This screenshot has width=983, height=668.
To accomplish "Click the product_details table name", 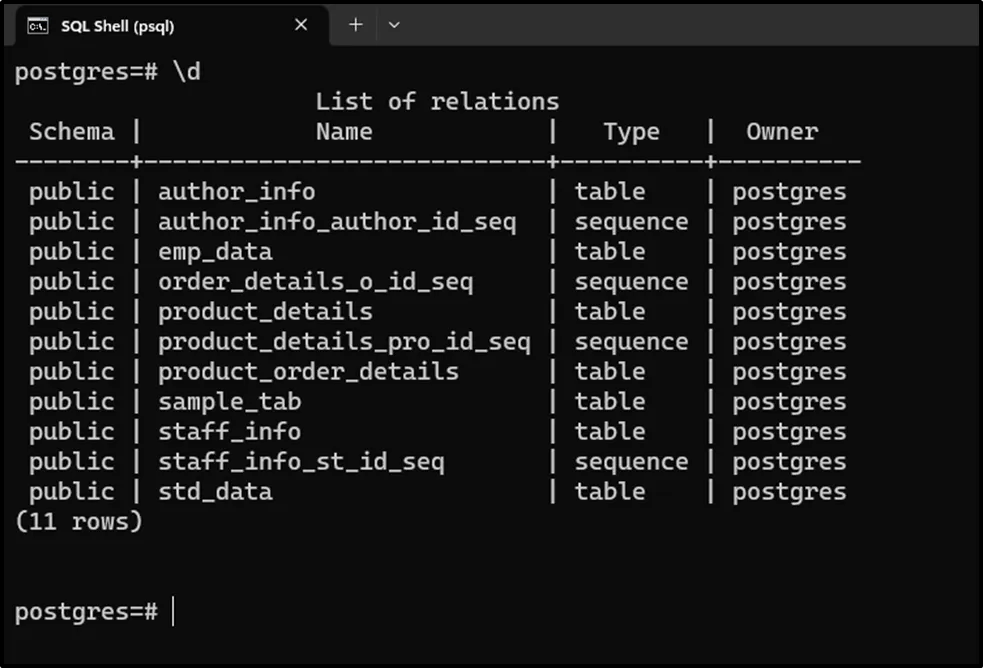I will pyautogui.click(x=265, y=311).
